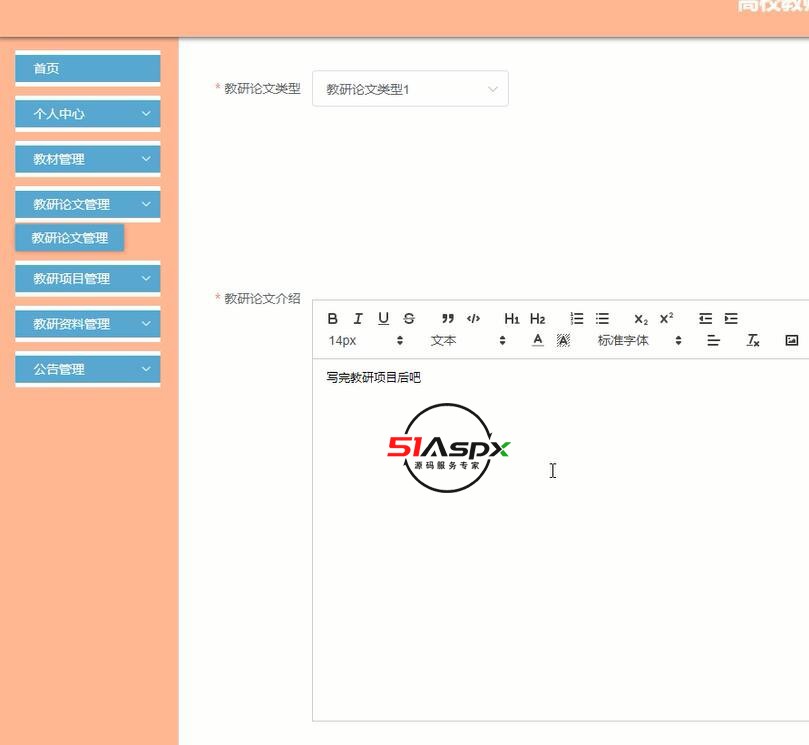Image resolution: width=809 pixels, height=745 pixels.
Task: Toggle italic formatting in editor toolbar
Action: pyautogui.click(x=358, y=318)
